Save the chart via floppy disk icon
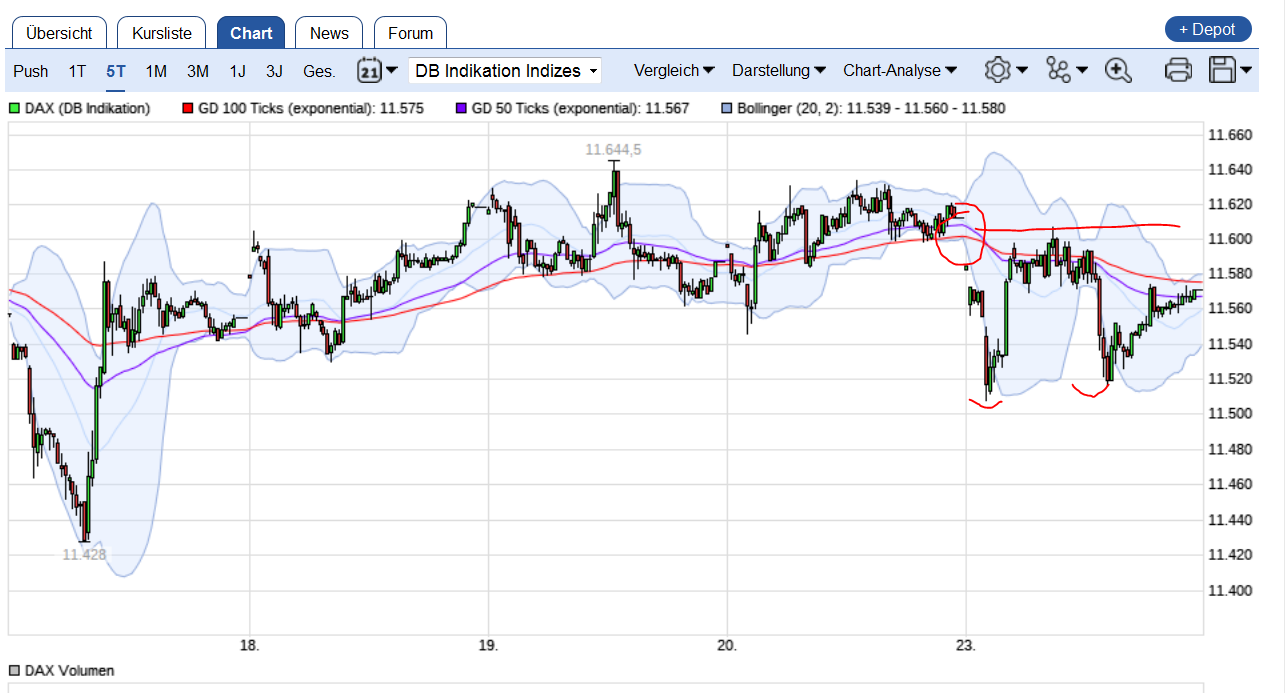 tap(1222, 70)
